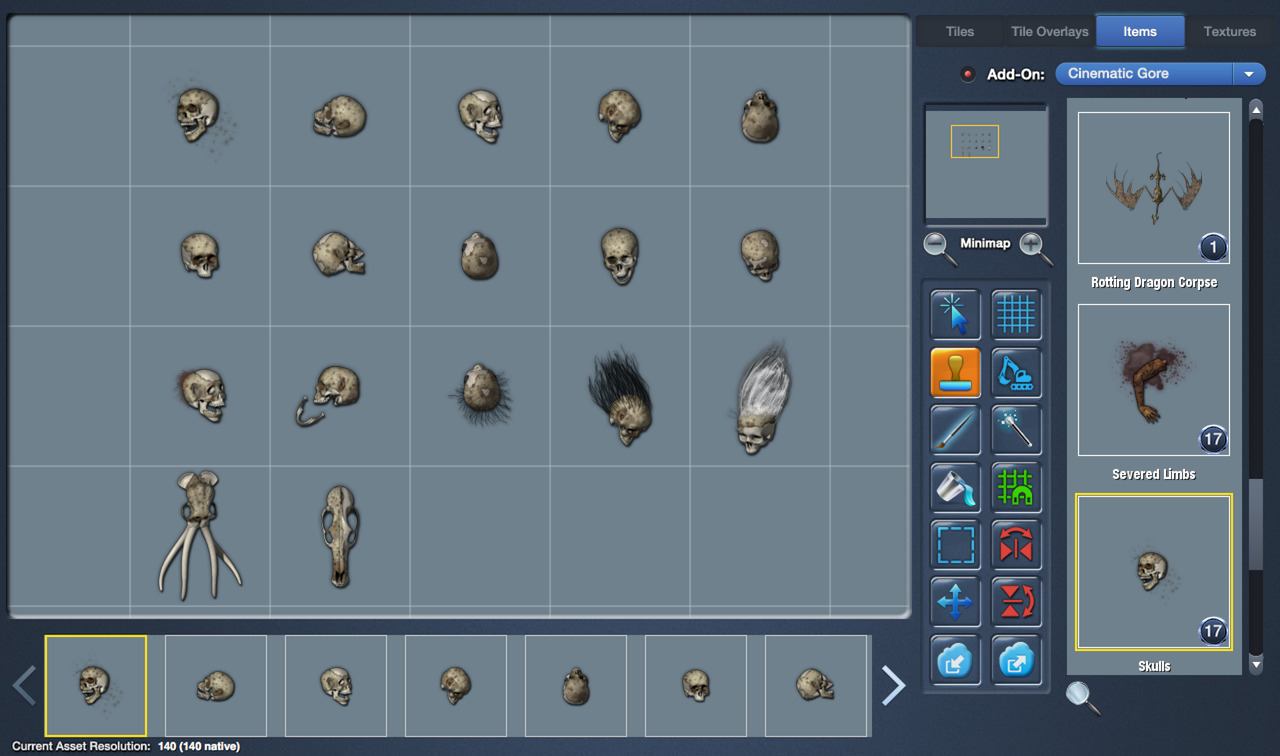Click the 17 count badge on Skulls
This screenshot has height=756, width=1280.
[1213, 631]
